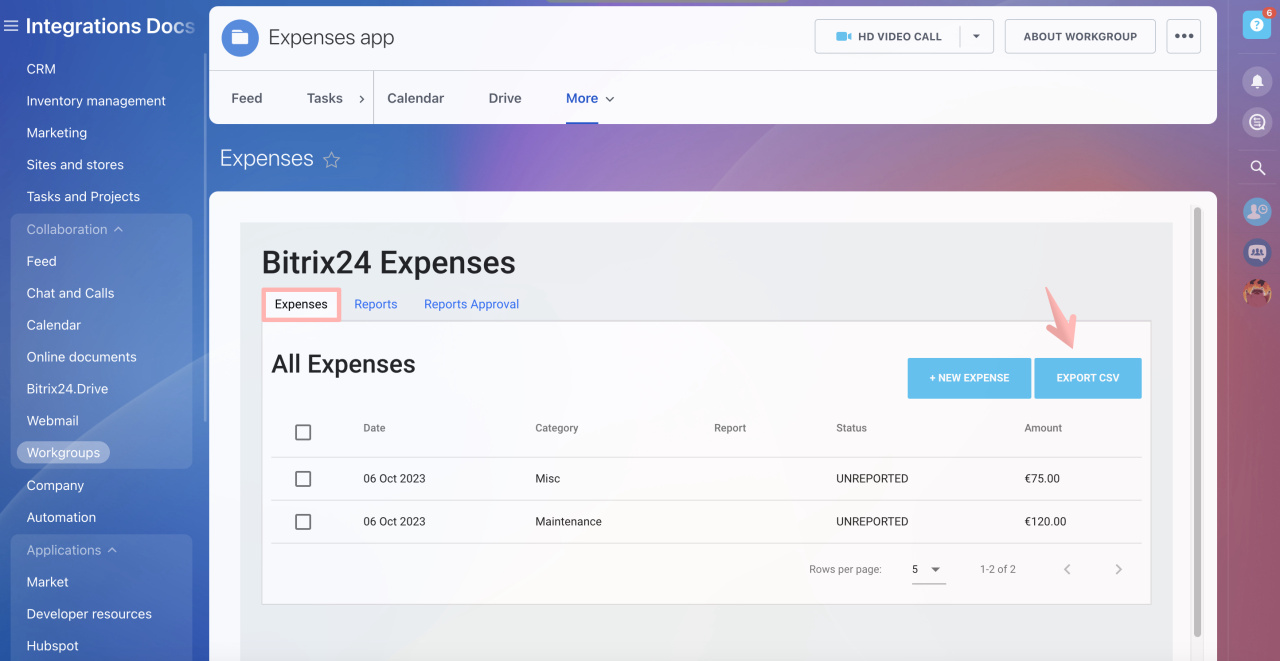The height and width of the screenshot is (661, 1280).
Task: Switch to the Tasks tab
Action: [325, 98]
